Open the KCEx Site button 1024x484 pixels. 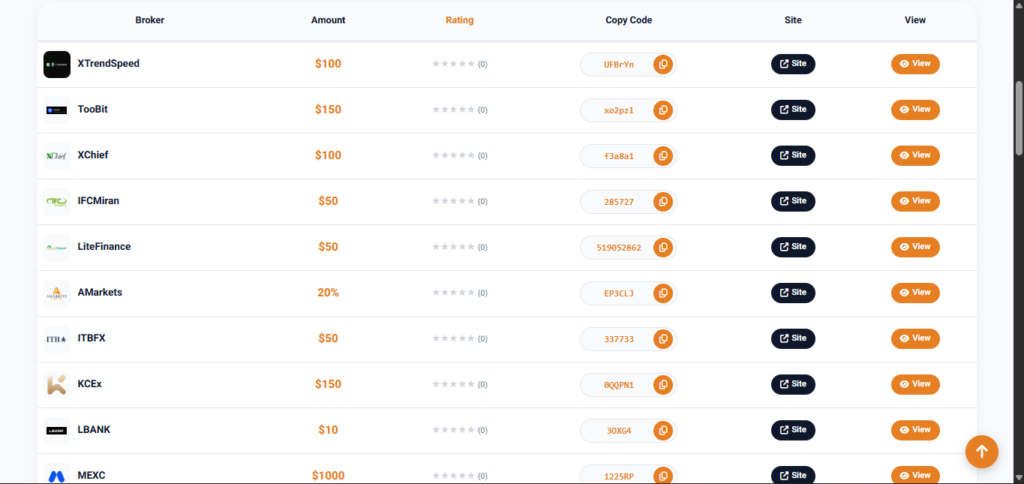coord(793,384)
